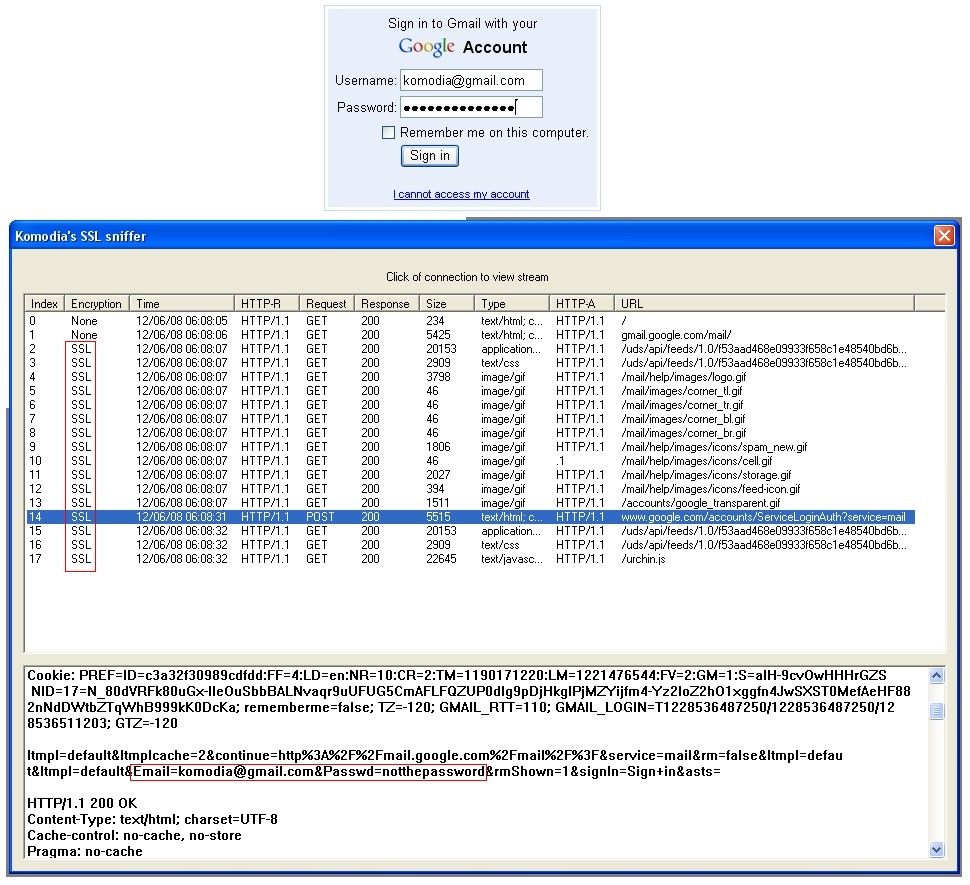Open the I cannot access my account link
This screenshot has height=885, width=970.
[x=461, y=194]
